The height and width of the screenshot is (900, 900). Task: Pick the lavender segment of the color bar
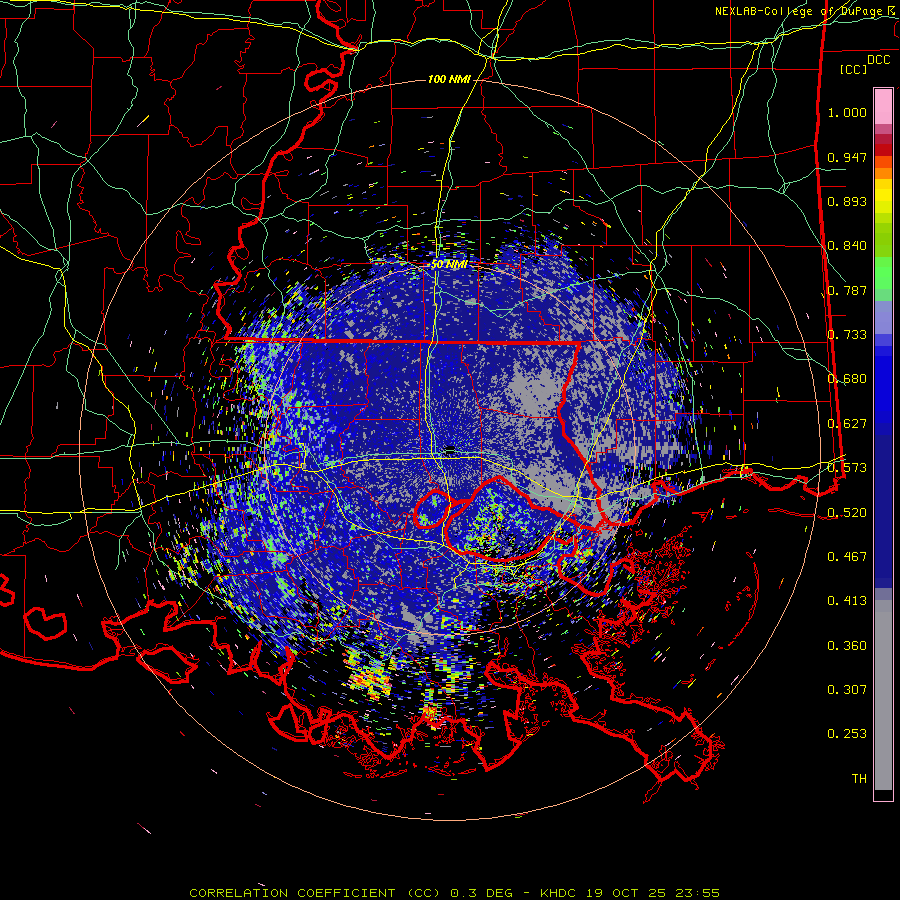[883, 317]
